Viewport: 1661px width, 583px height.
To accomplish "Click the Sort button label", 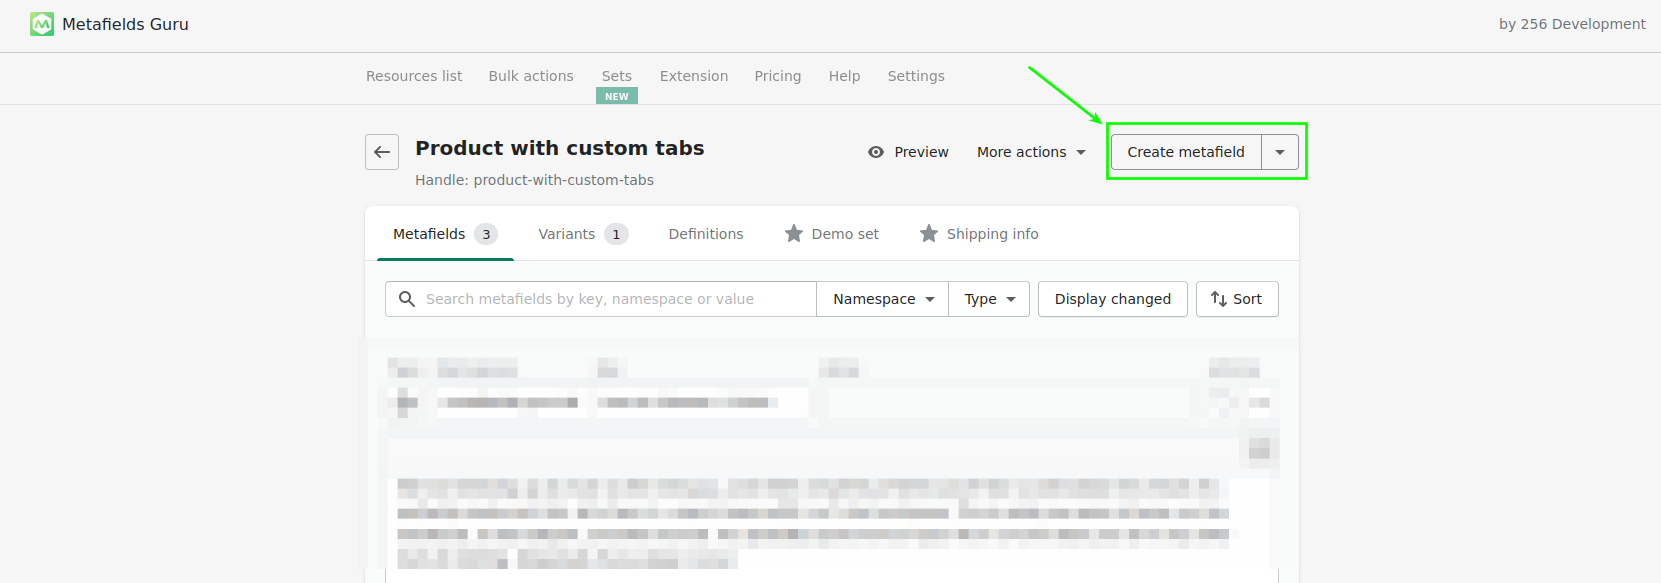I will pos(1247,299).
